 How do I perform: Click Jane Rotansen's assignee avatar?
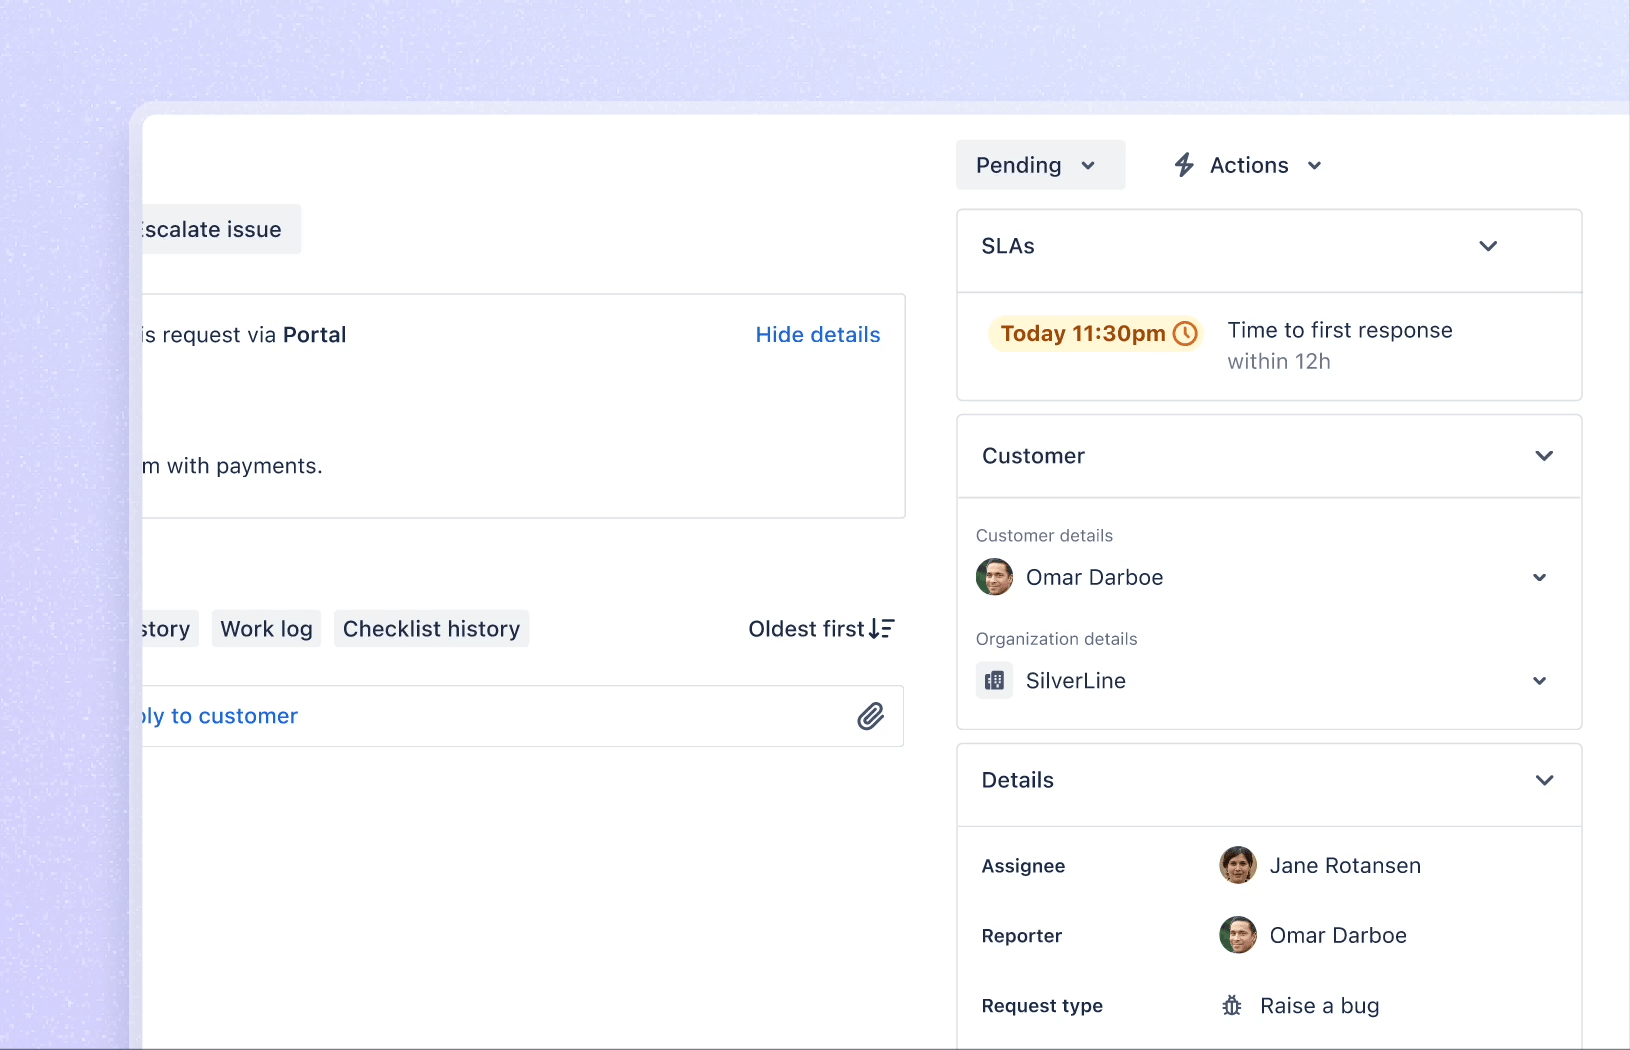coord(1236,866)
